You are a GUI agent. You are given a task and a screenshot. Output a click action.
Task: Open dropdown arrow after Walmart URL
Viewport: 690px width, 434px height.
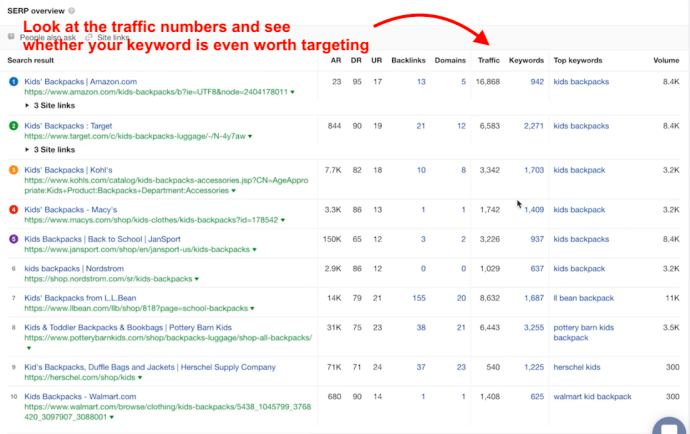click(112, 417)
